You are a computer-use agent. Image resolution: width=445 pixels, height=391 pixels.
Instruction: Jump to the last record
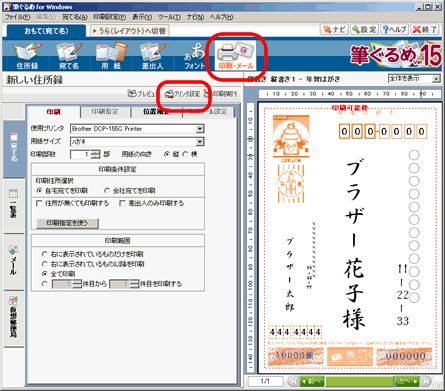point(426,381)
